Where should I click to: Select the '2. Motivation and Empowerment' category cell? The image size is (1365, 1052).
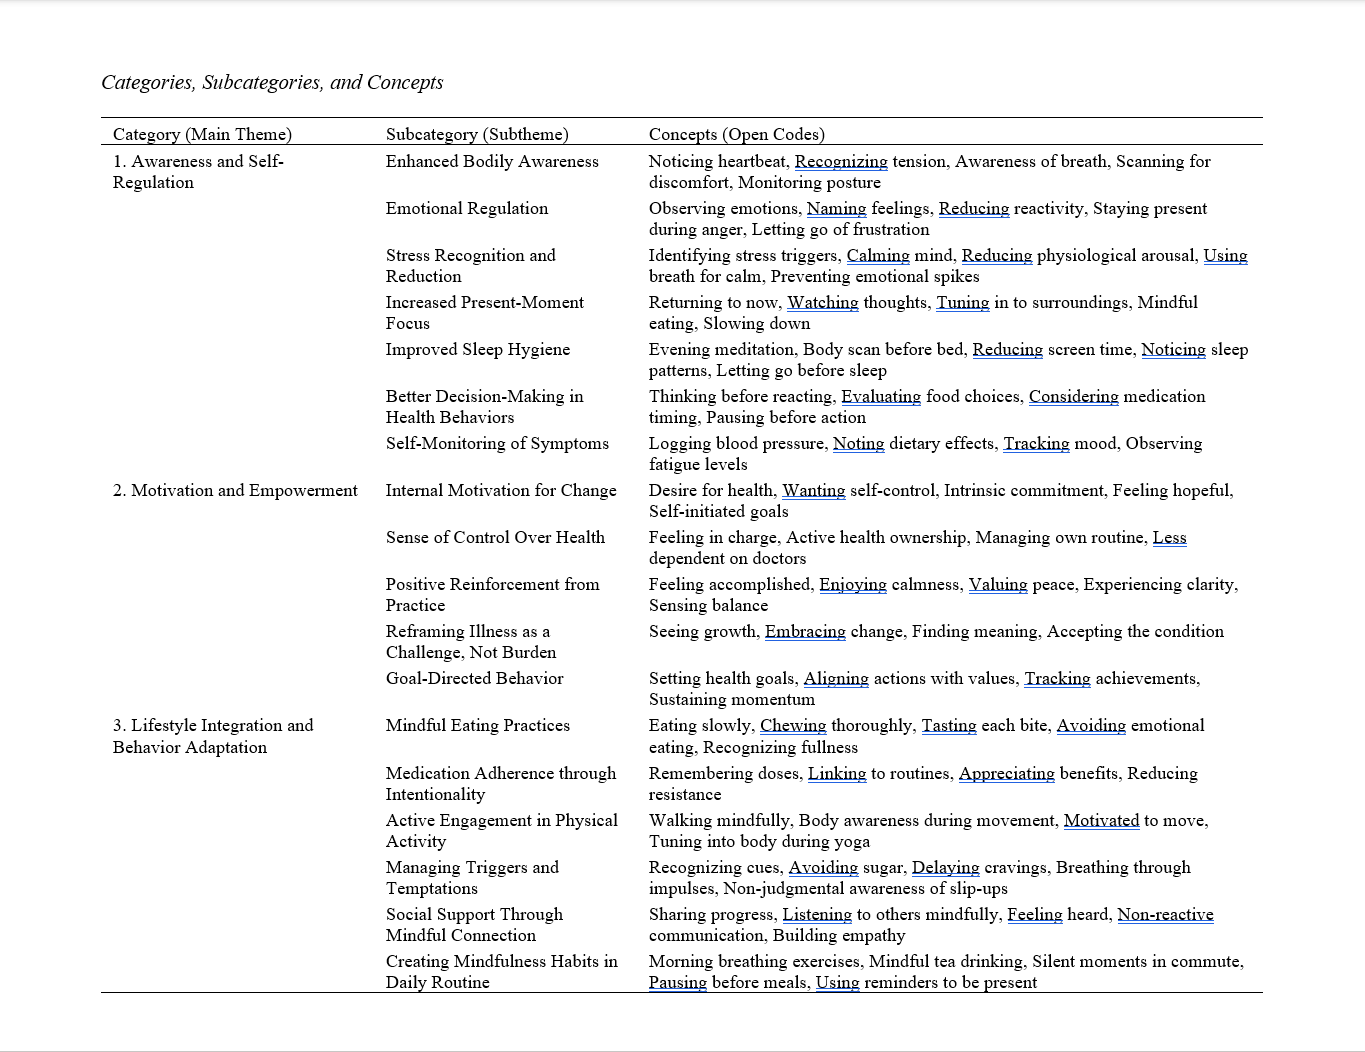coord(235,490)
